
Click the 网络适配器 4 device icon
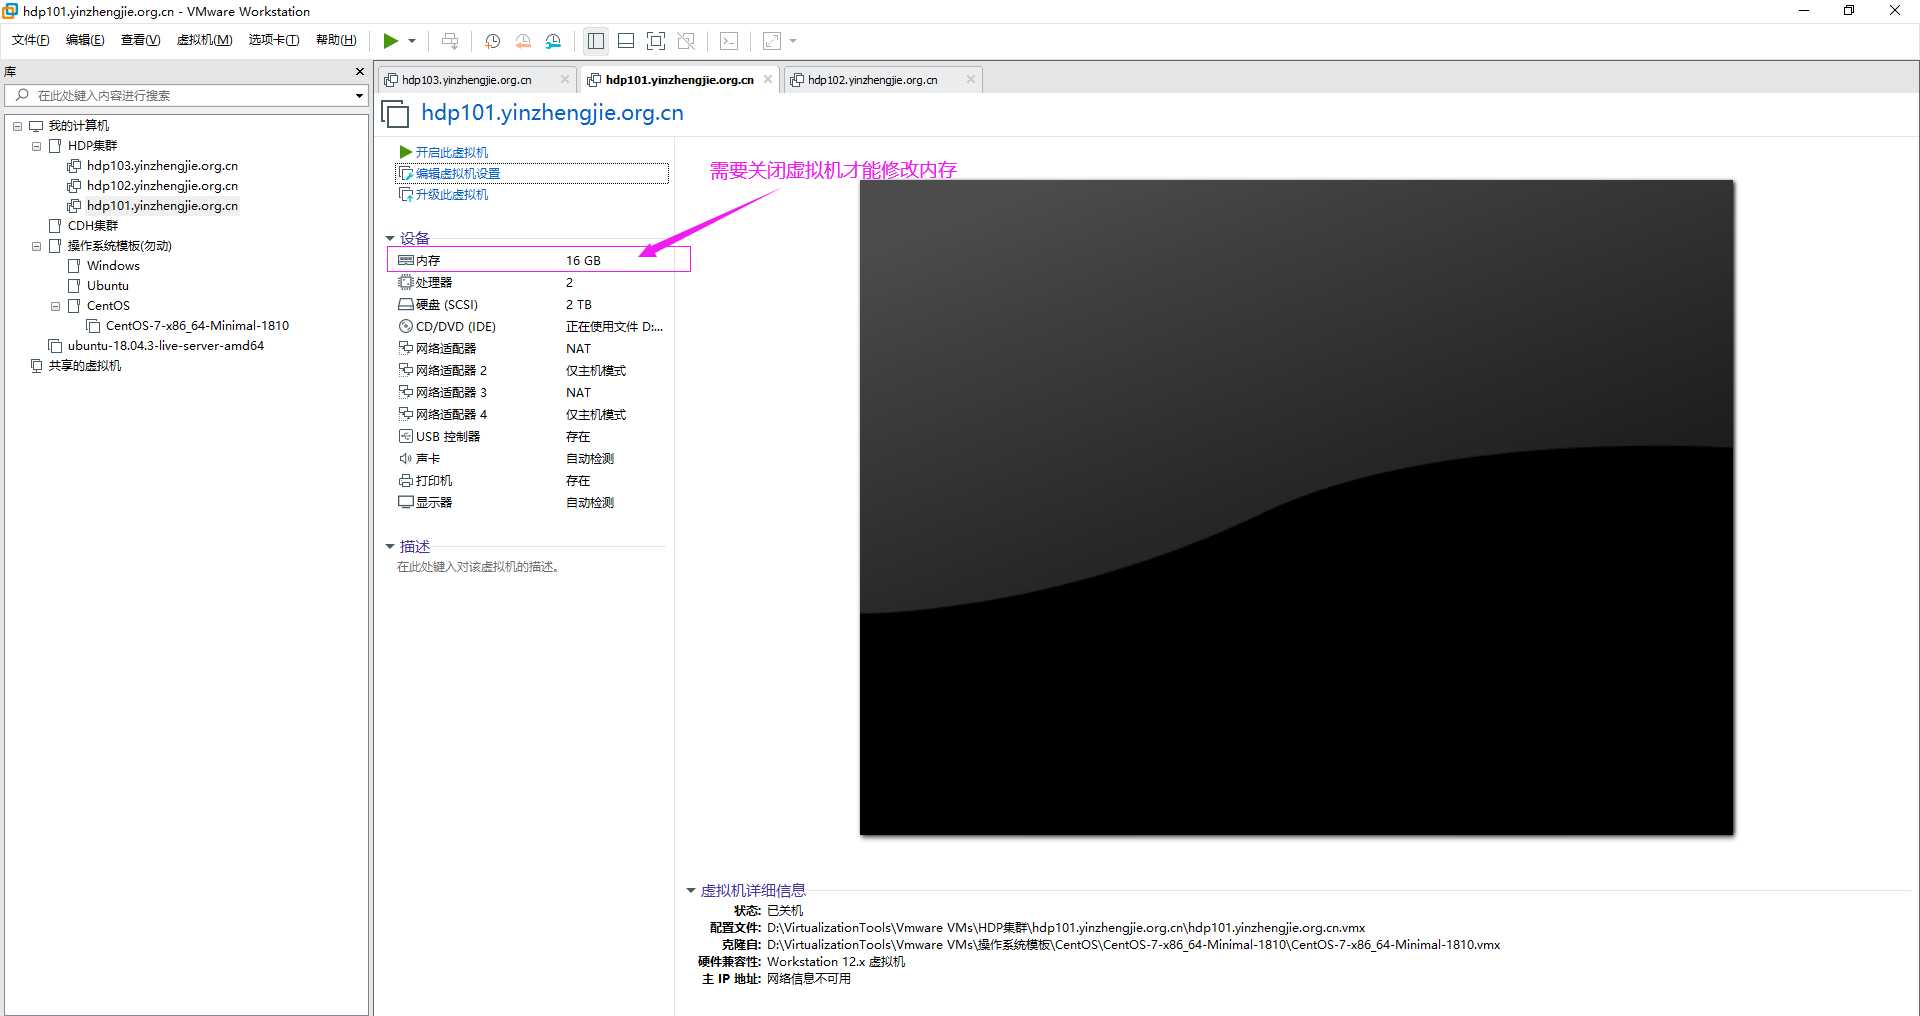coord(406,414)
